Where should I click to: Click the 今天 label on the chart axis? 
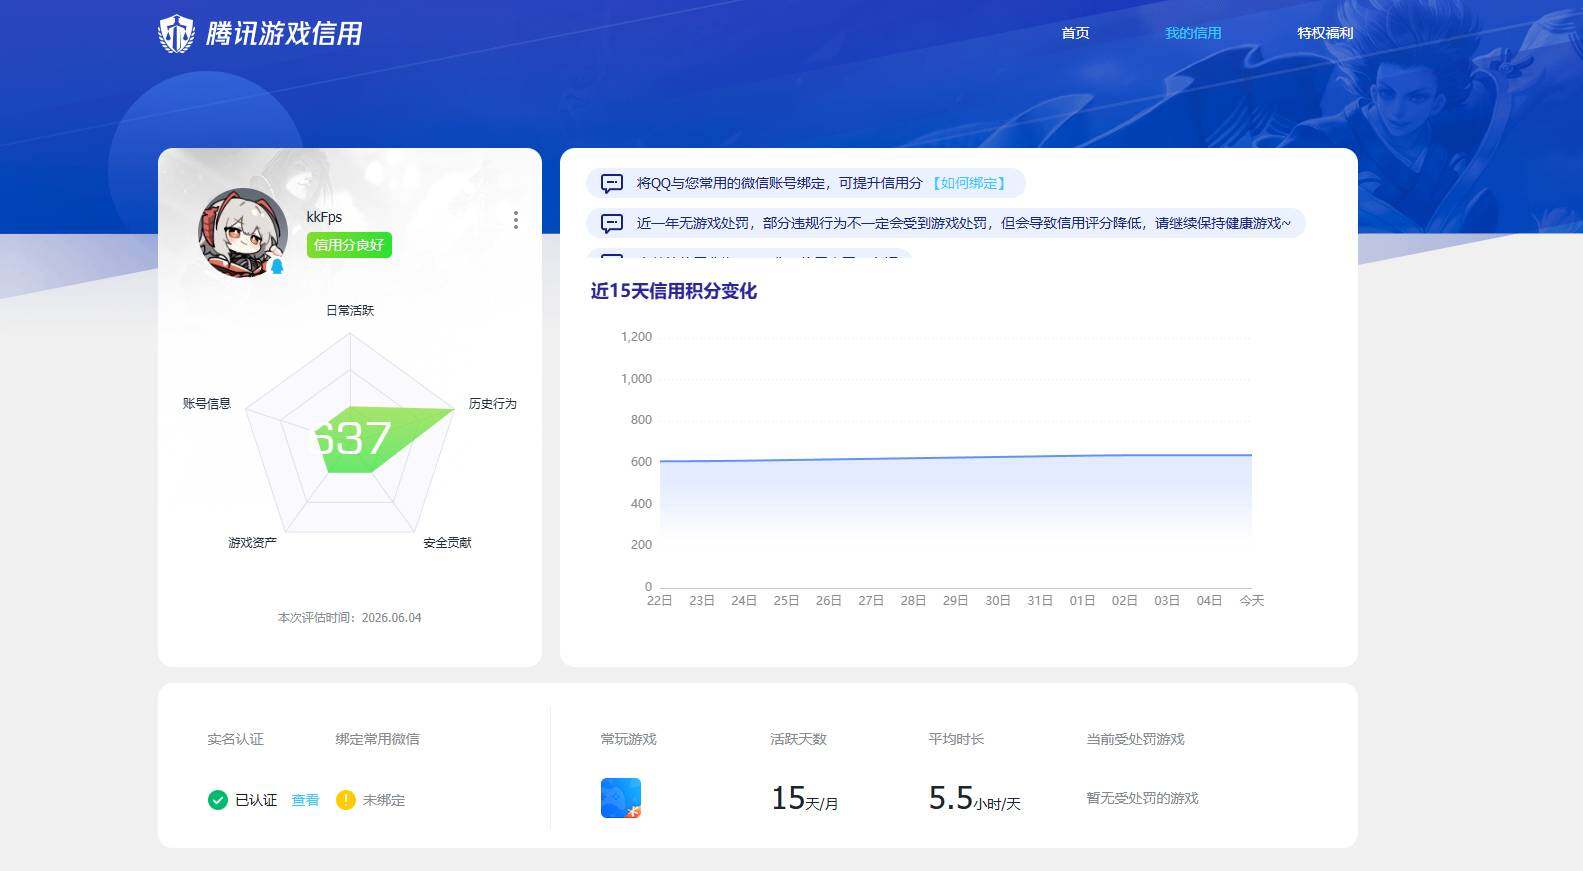[1252, 601]
